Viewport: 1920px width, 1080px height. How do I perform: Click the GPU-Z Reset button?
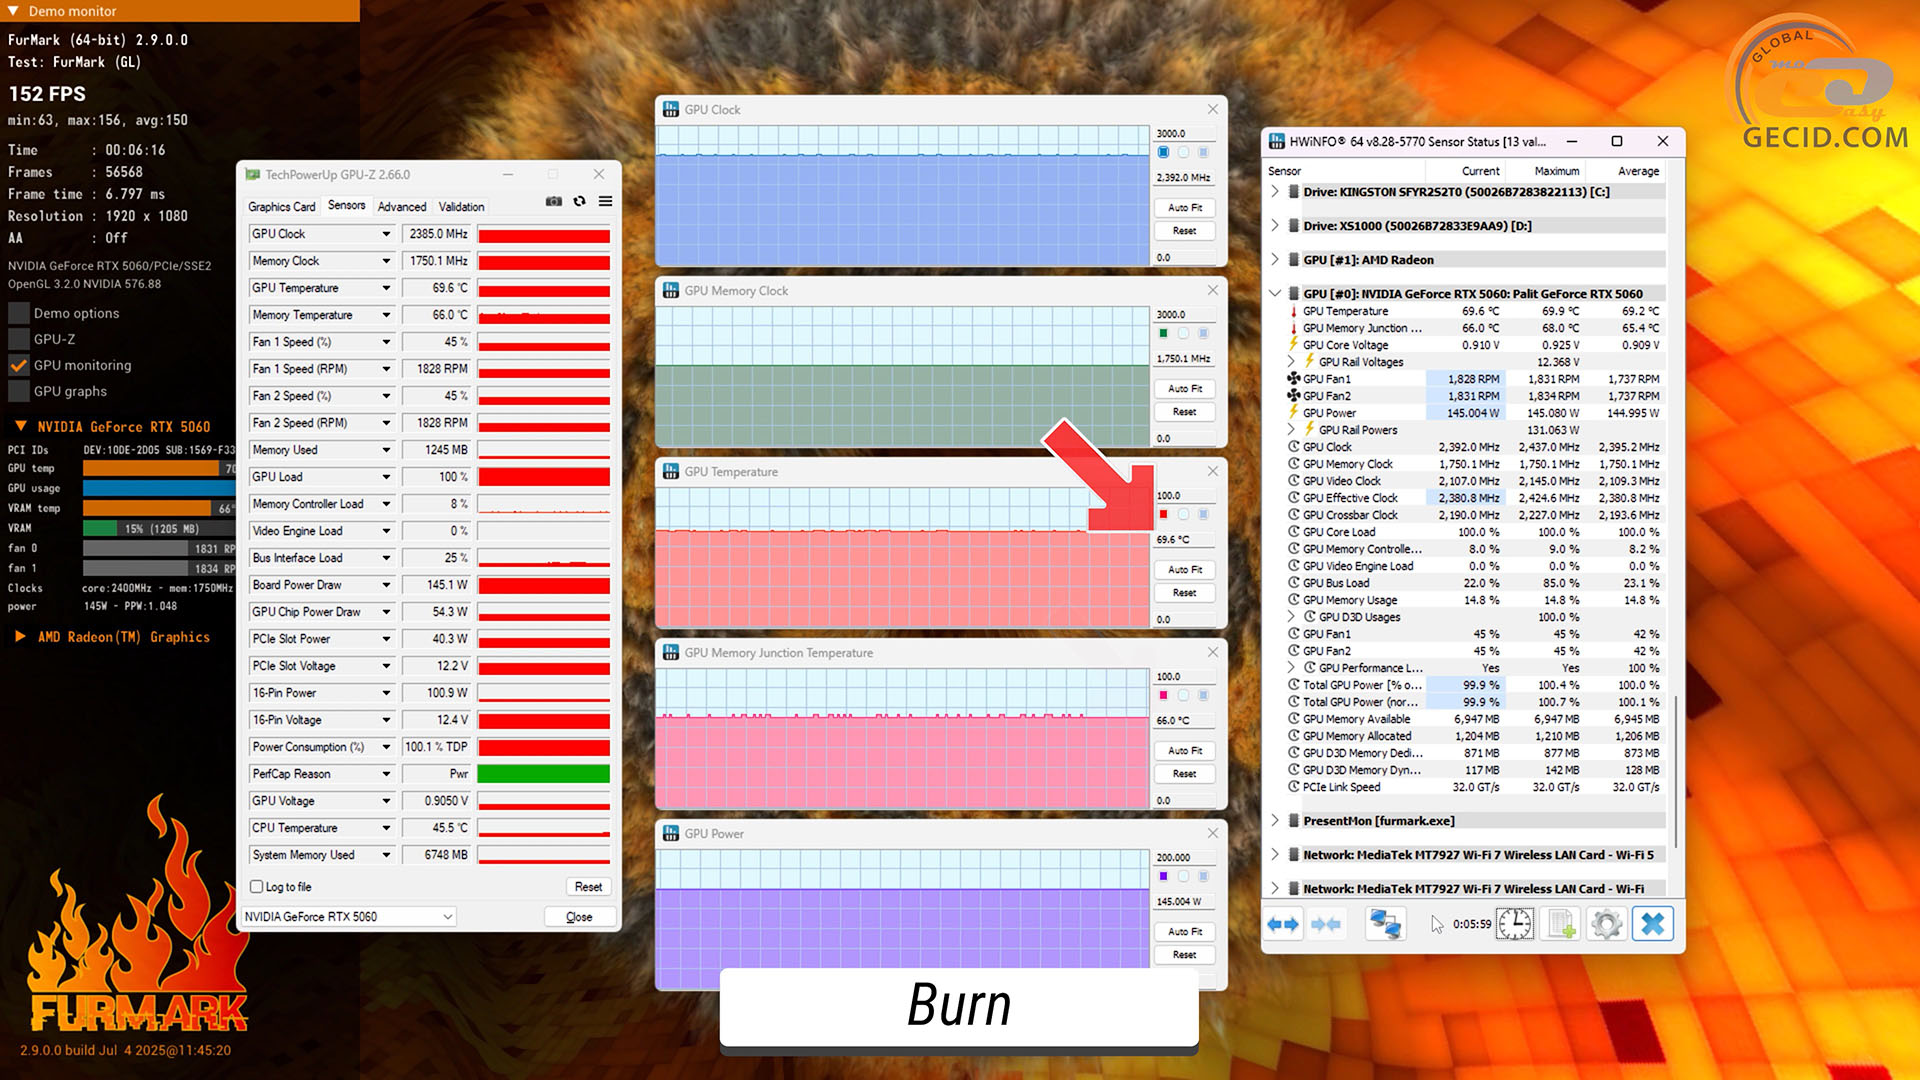(588, 887)
